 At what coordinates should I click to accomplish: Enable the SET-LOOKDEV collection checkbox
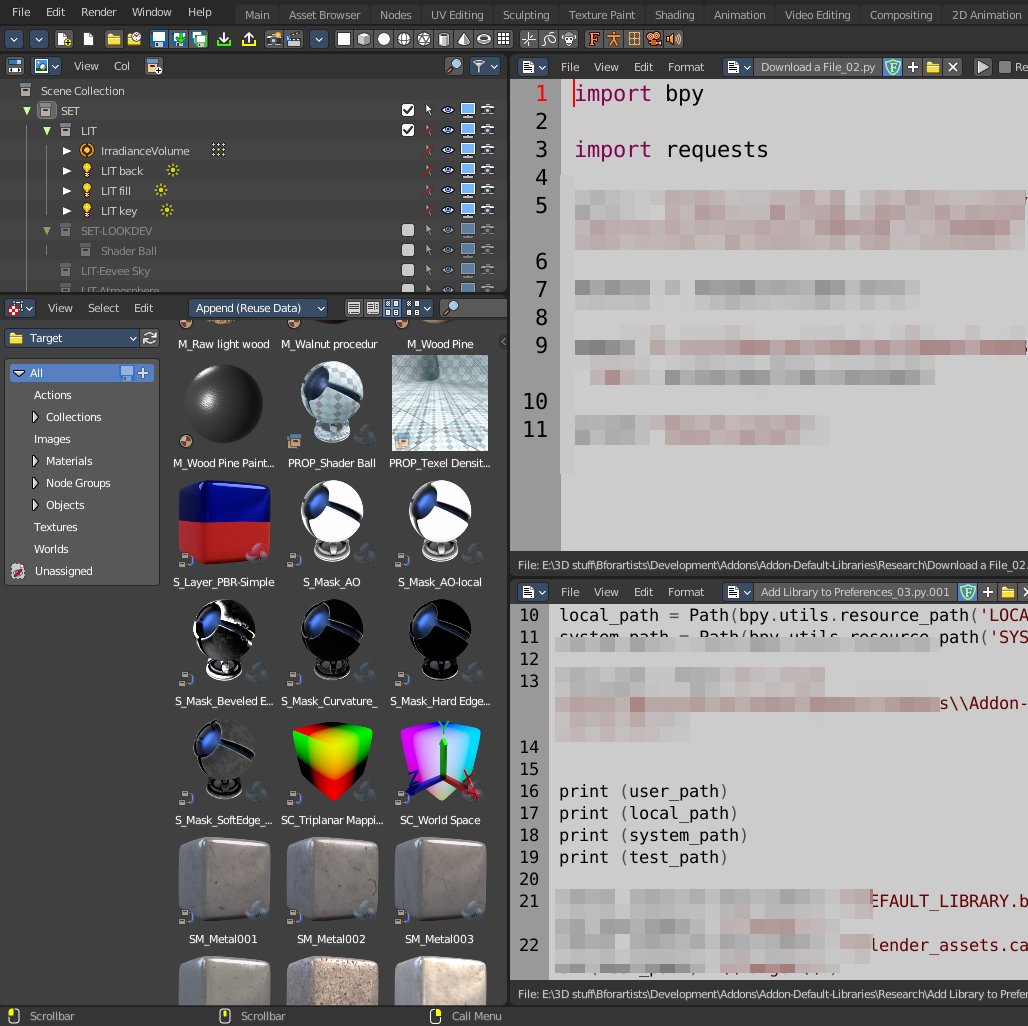[x=408, y=230]
